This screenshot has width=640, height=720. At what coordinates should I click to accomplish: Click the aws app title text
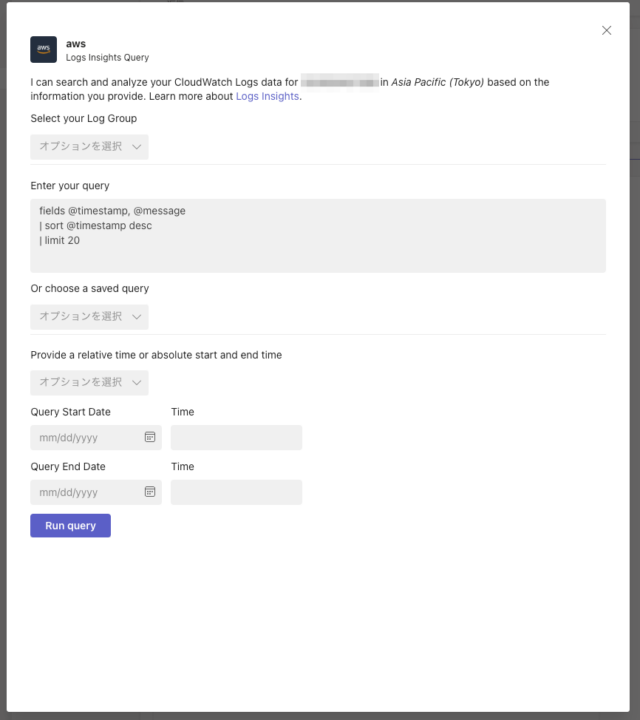(x=76, y=44)
